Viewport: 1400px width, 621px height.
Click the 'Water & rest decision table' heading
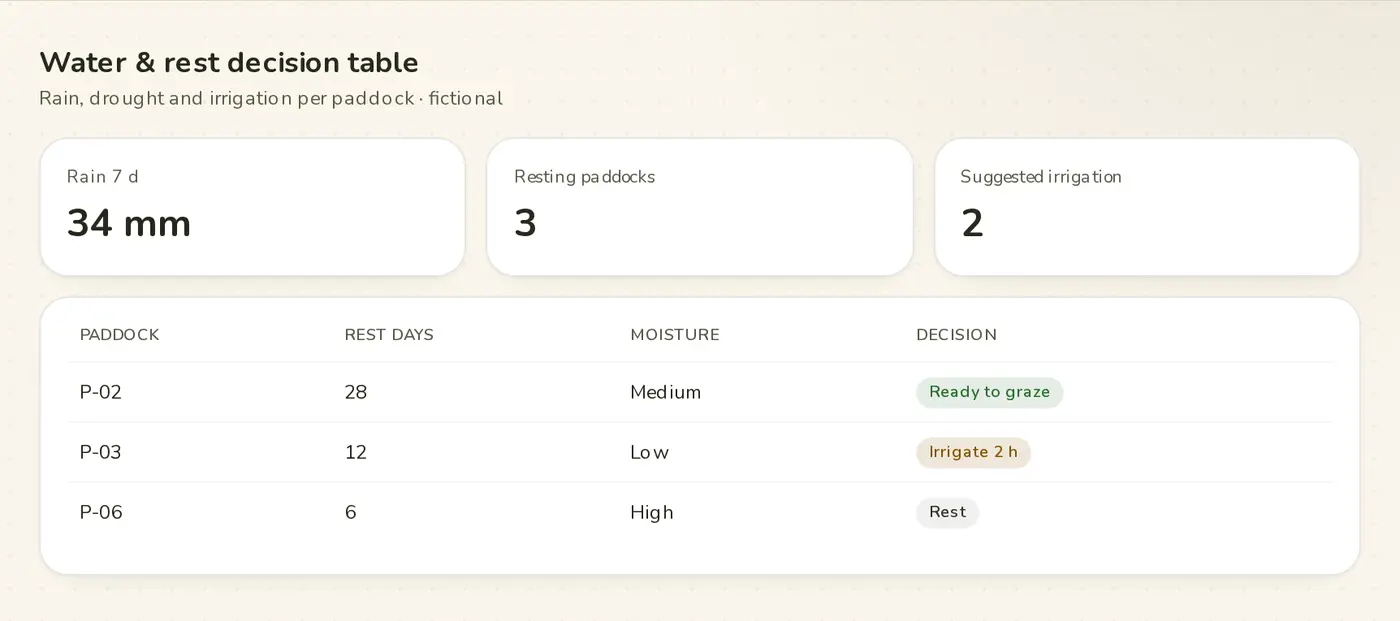[x=229, y=62]
